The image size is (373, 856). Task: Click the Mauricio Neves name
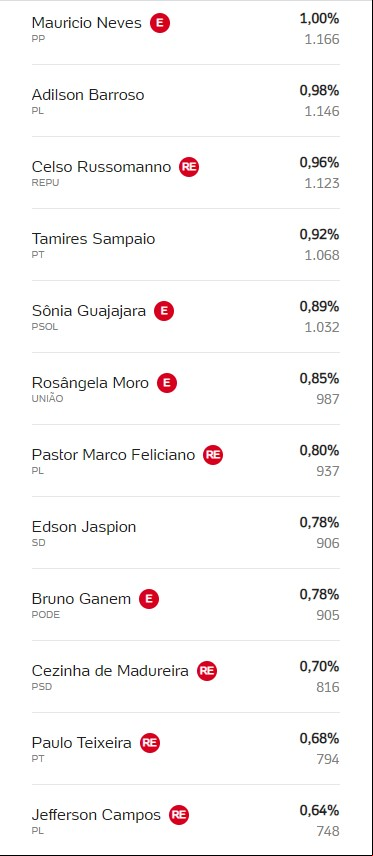(86, 23)
